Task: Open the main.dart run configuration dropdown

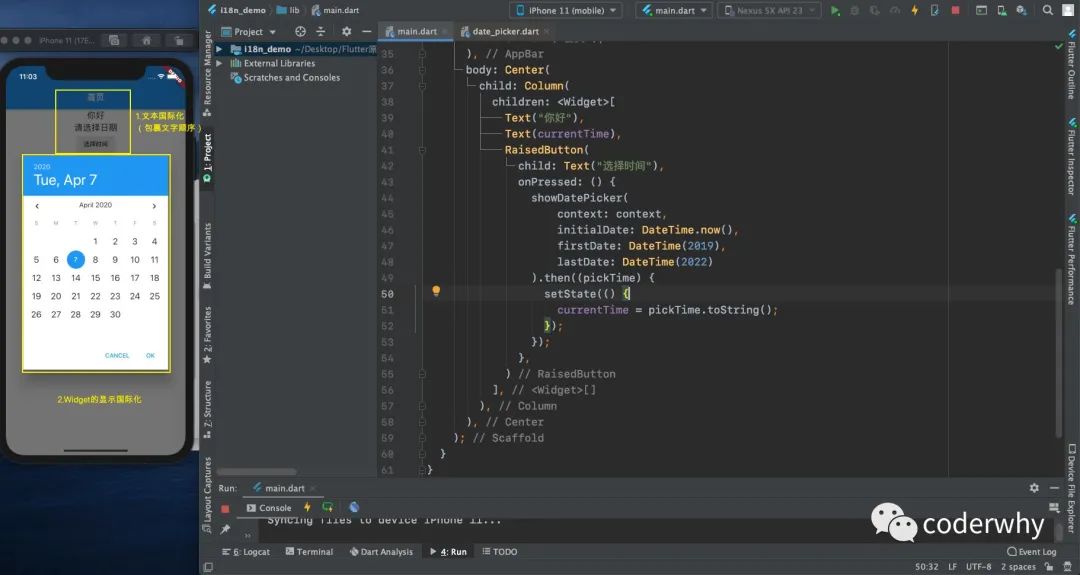Action: click(674, 10)
